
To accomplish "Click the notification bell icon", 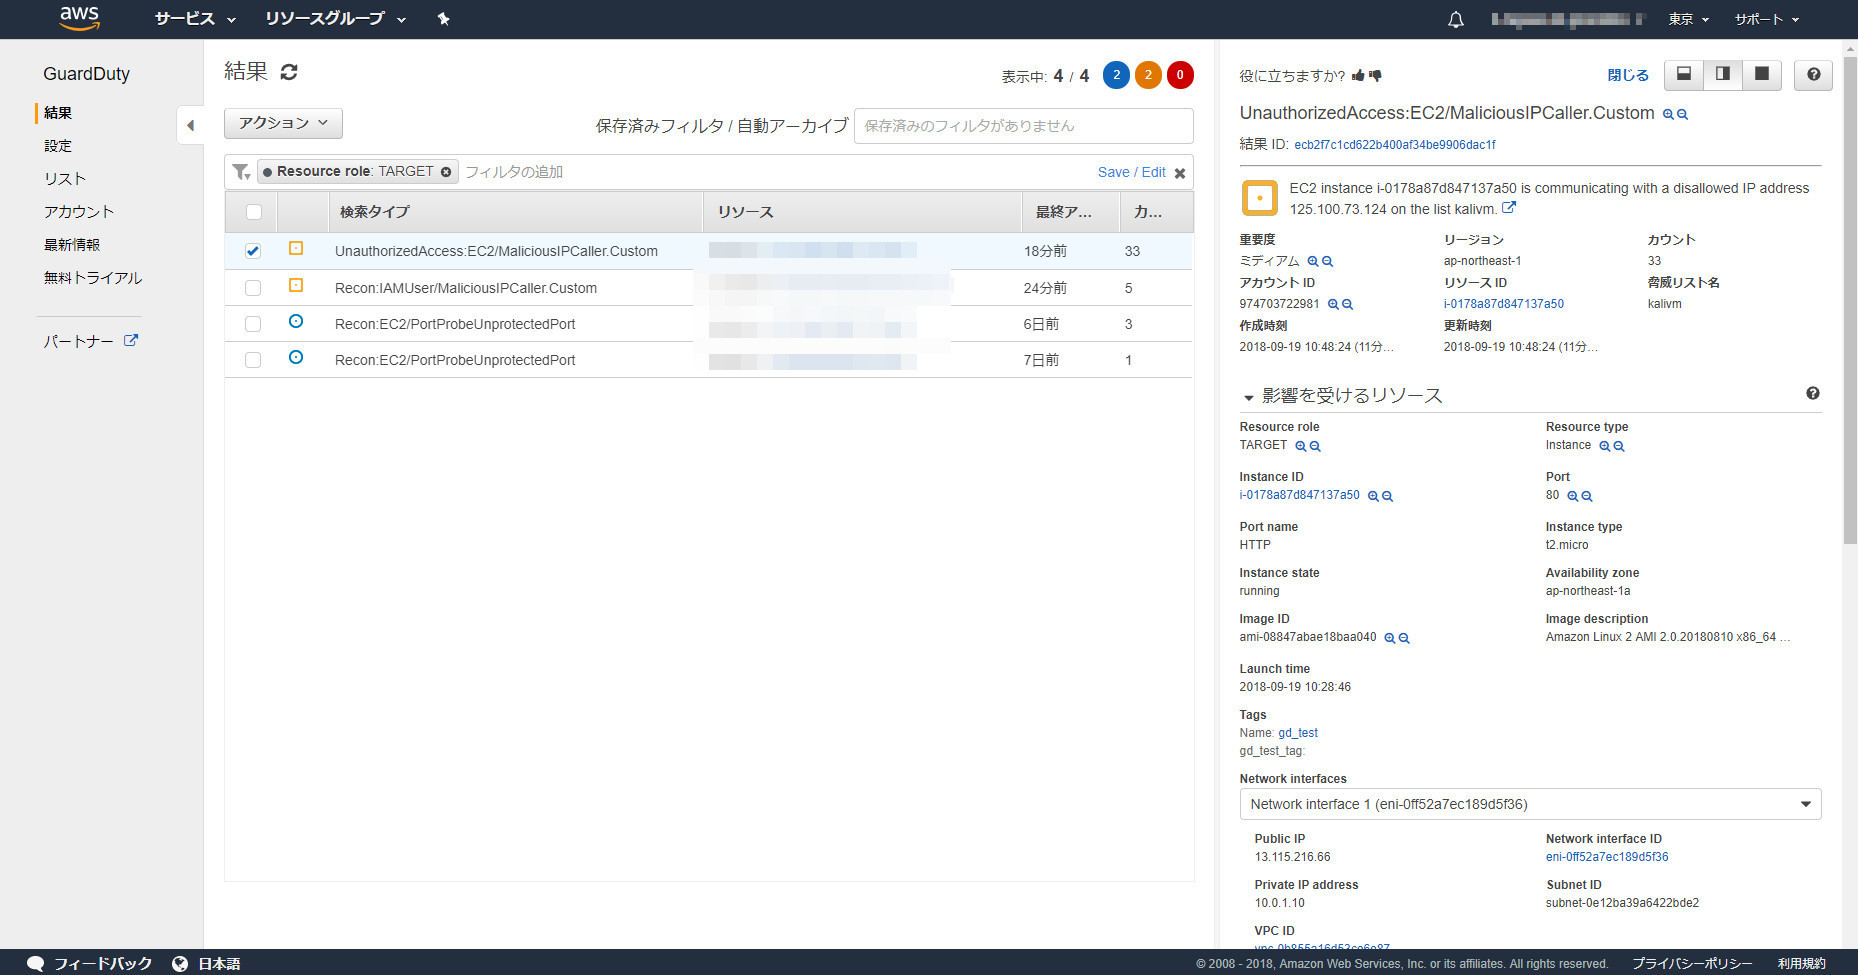I will [x=1456, y=19].
